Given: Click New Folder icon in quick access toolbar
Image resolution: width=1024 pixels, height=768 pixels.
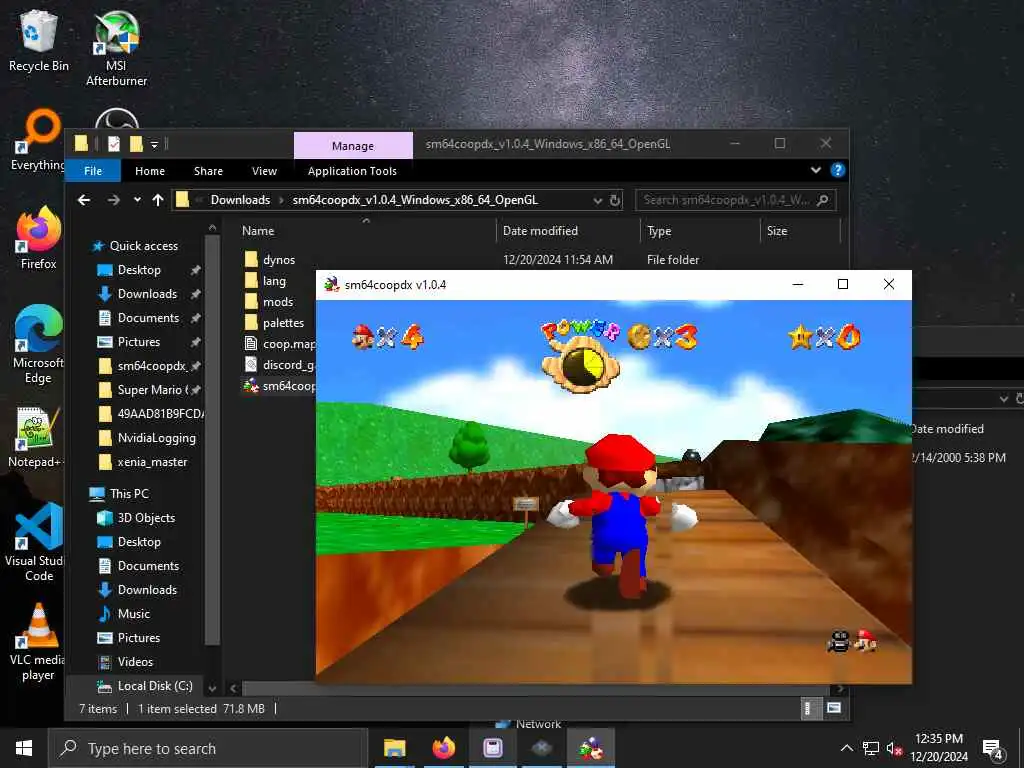Looking at the screenshot, I should (x=136, y=144).
